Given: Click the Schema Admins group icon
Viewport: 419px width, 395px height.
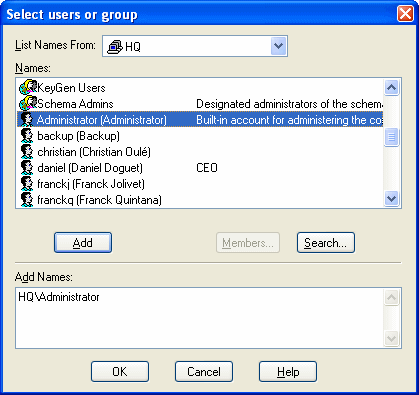Looking at the screenshot, I should tap(28, 103).
